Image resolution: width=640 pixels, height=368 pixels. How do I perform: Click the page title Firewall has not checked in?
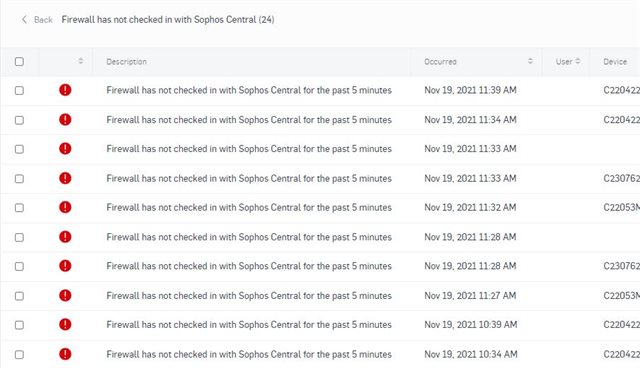168,20
